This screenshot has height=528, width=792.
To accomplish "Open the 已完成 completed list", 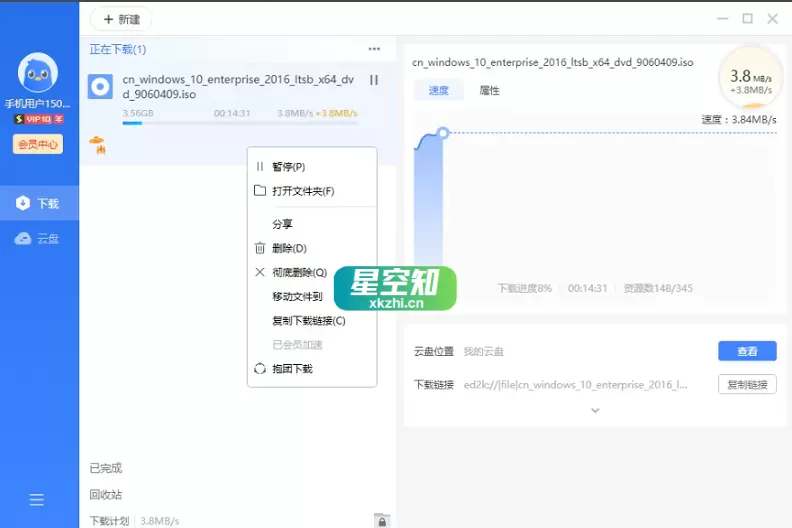I will 106,468.
